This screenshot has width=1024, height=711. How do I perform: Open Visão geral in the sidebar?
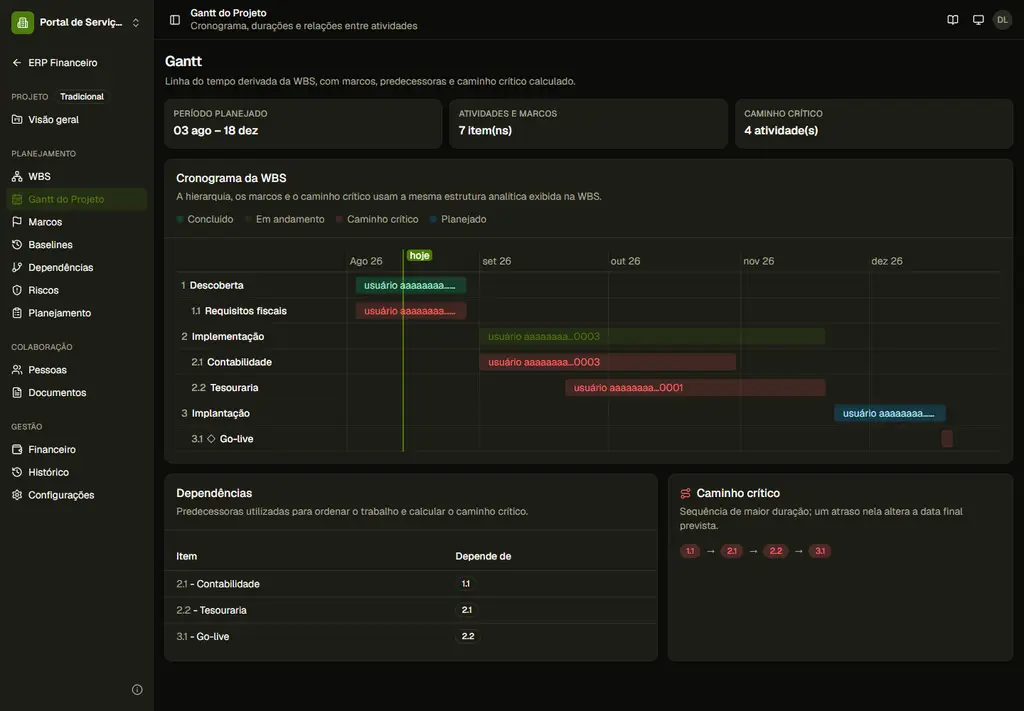tap(76, 119)
